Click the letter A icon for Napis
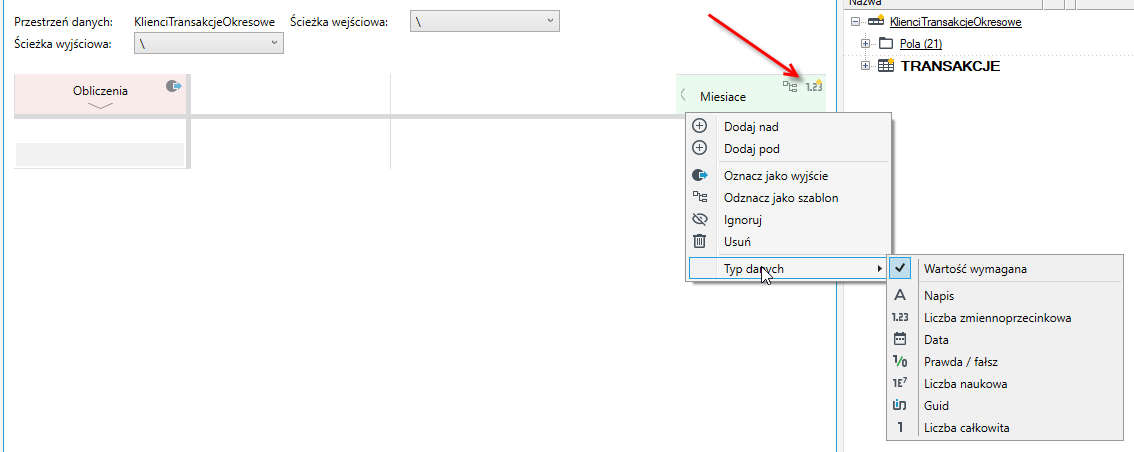The height and width of the screenshot is (452, 1134). (900, 296)
